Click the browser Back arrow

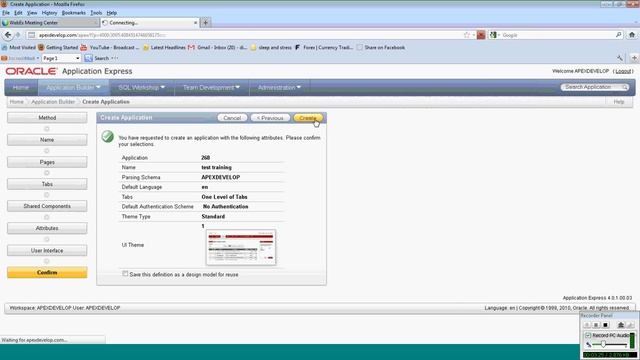click(x=8, y=35)
